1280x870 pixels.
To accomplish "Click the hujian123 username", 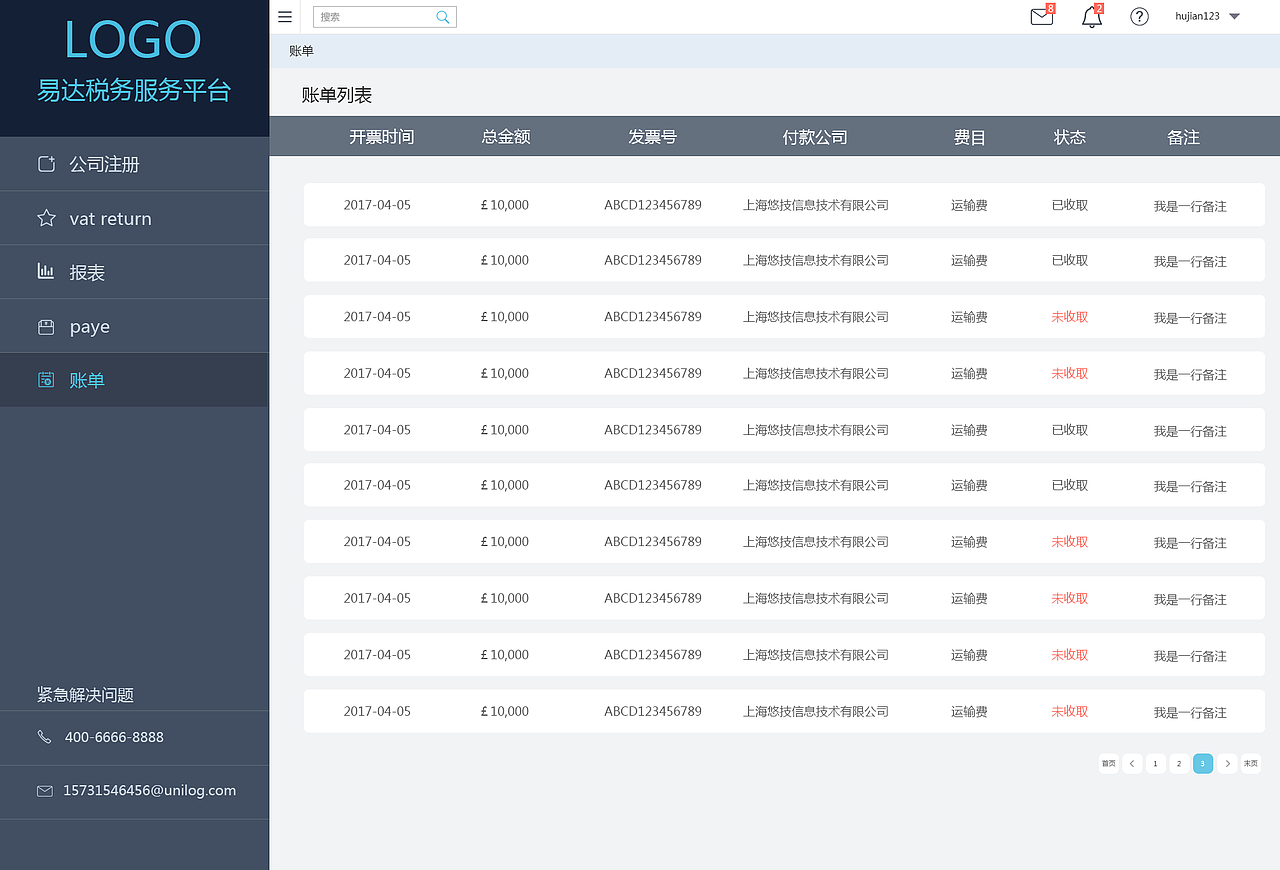I will pos(1197,16).
